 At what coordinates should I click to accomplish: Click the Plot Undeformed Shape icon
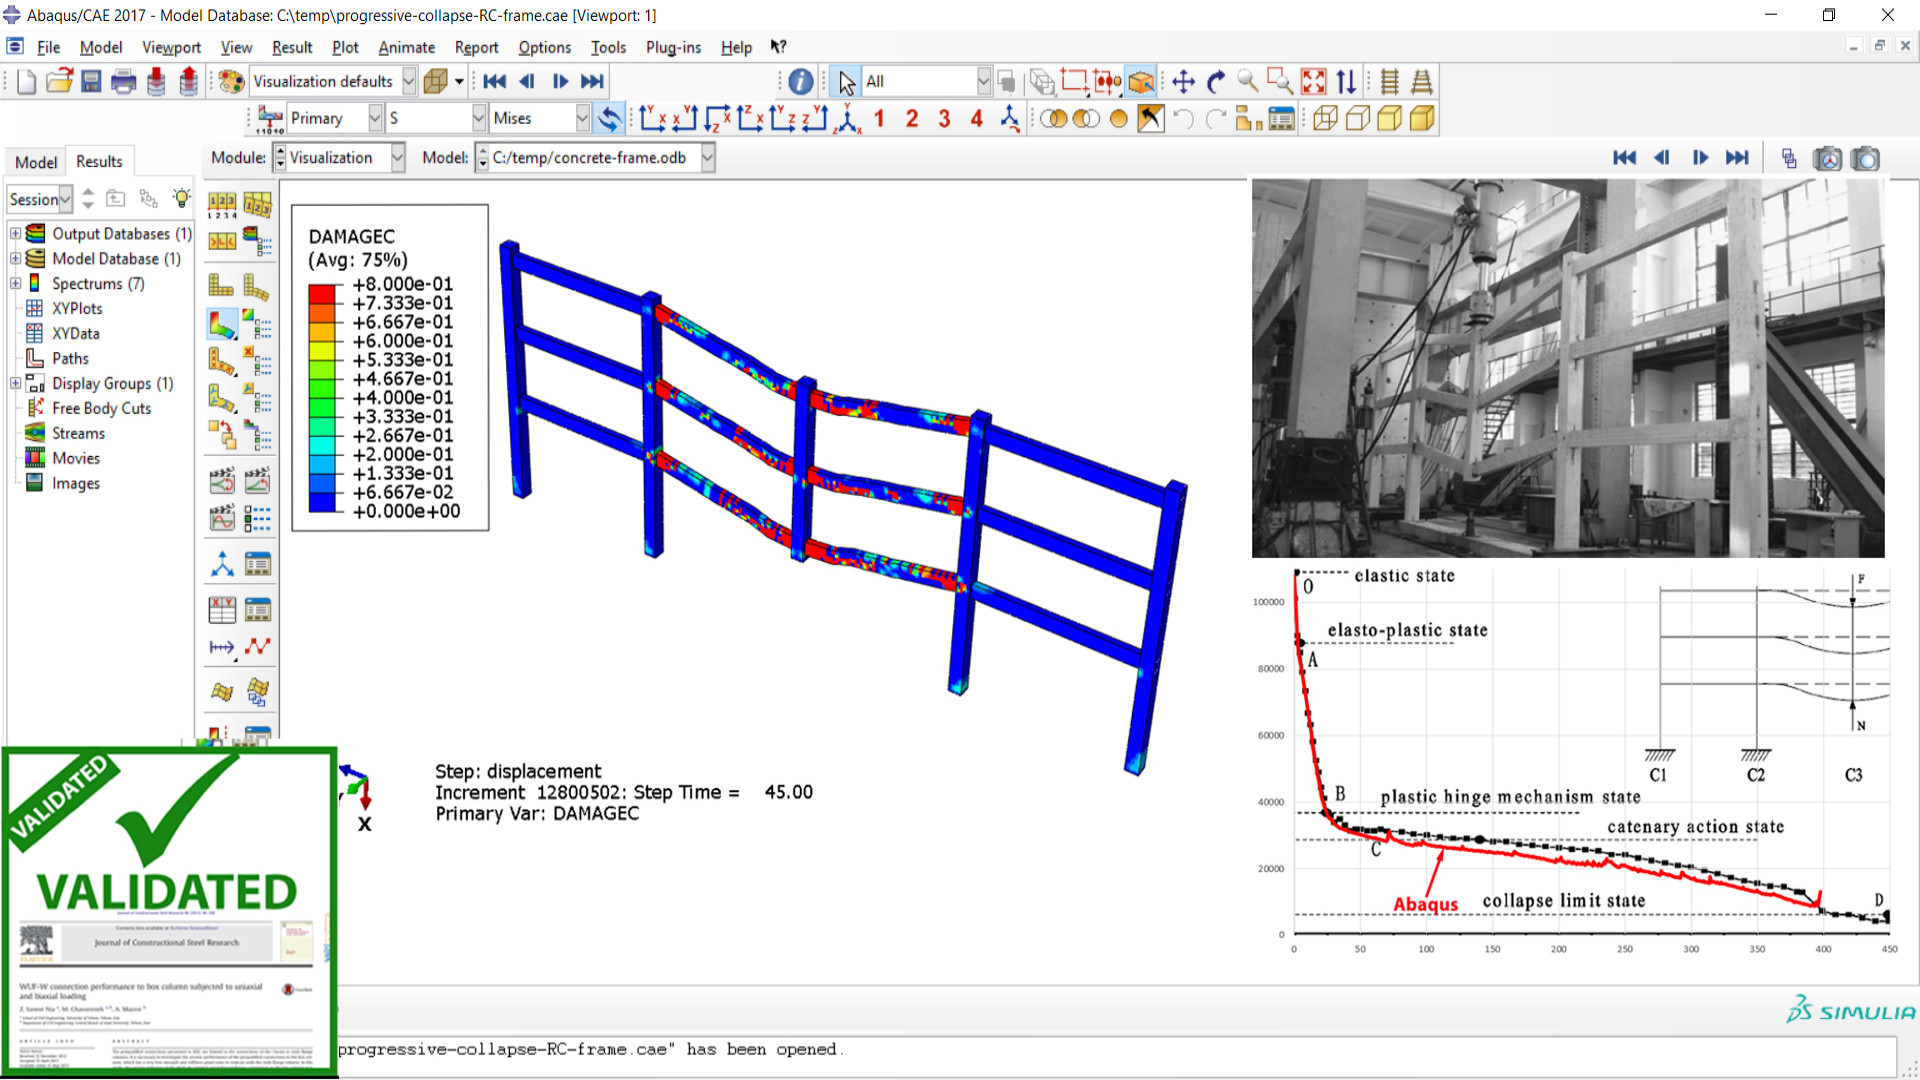click(x=222, y=287)
